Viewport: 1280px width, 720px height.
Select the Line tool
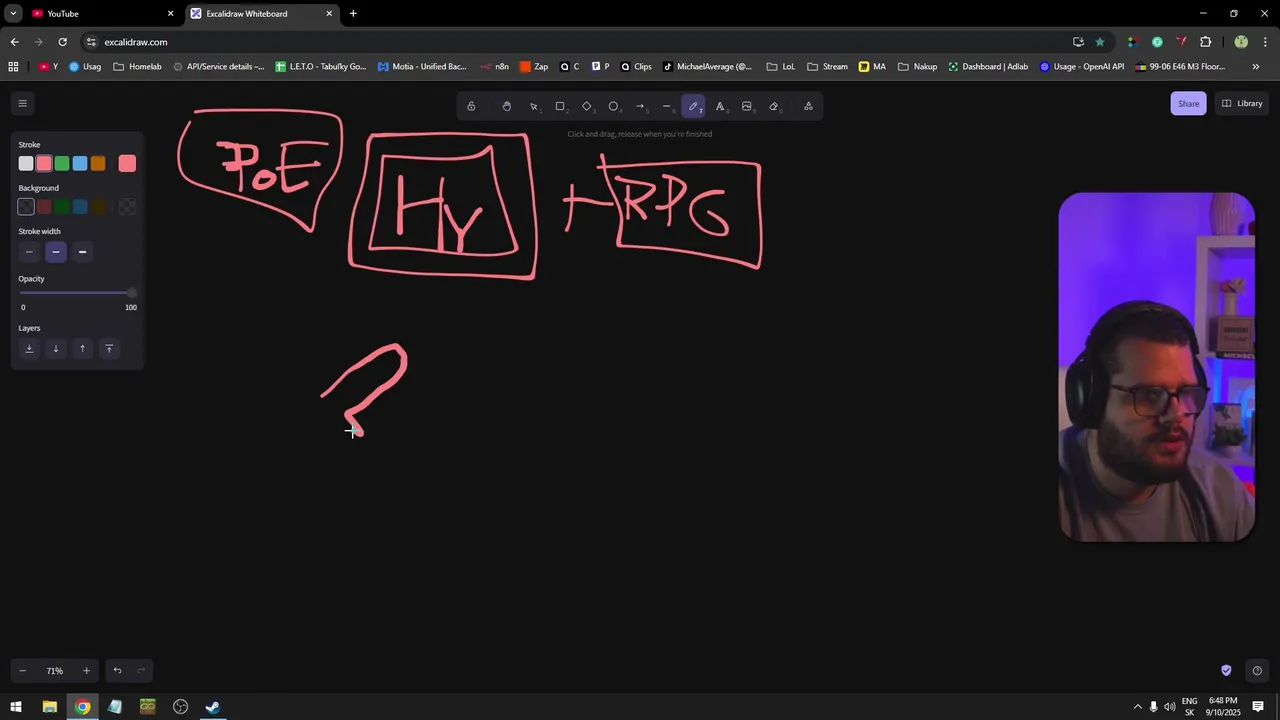click(667, 106)
